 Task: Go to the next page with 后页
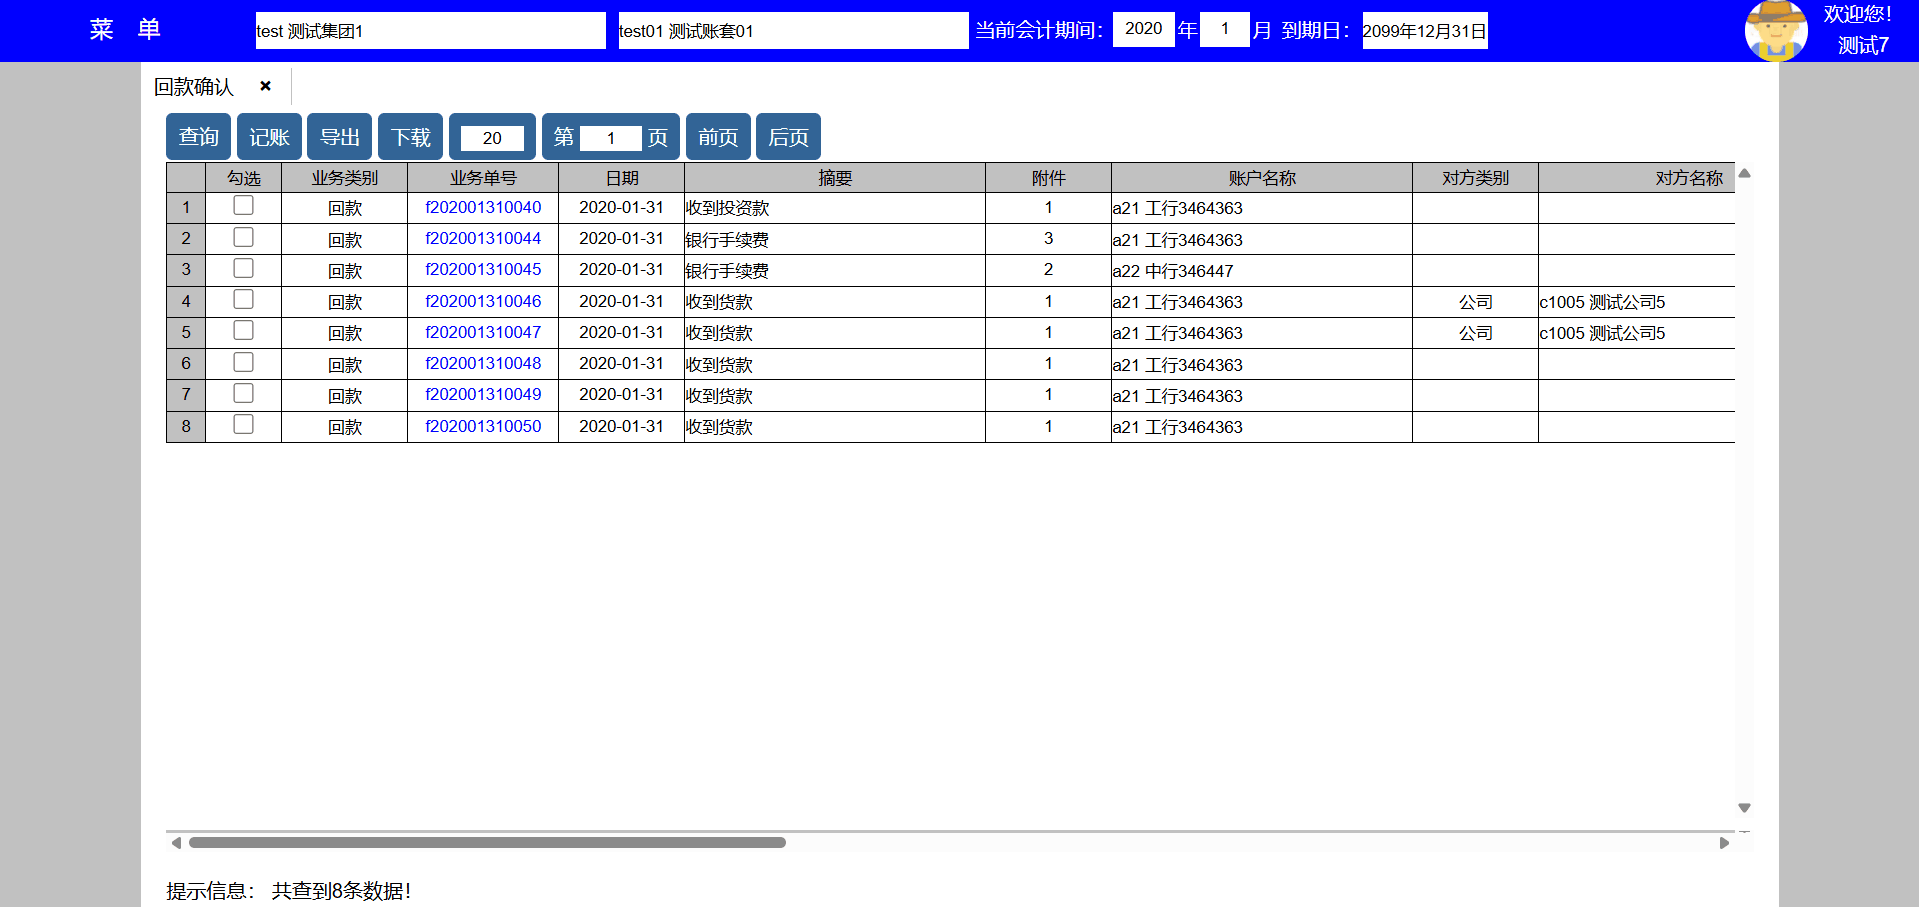788,137
